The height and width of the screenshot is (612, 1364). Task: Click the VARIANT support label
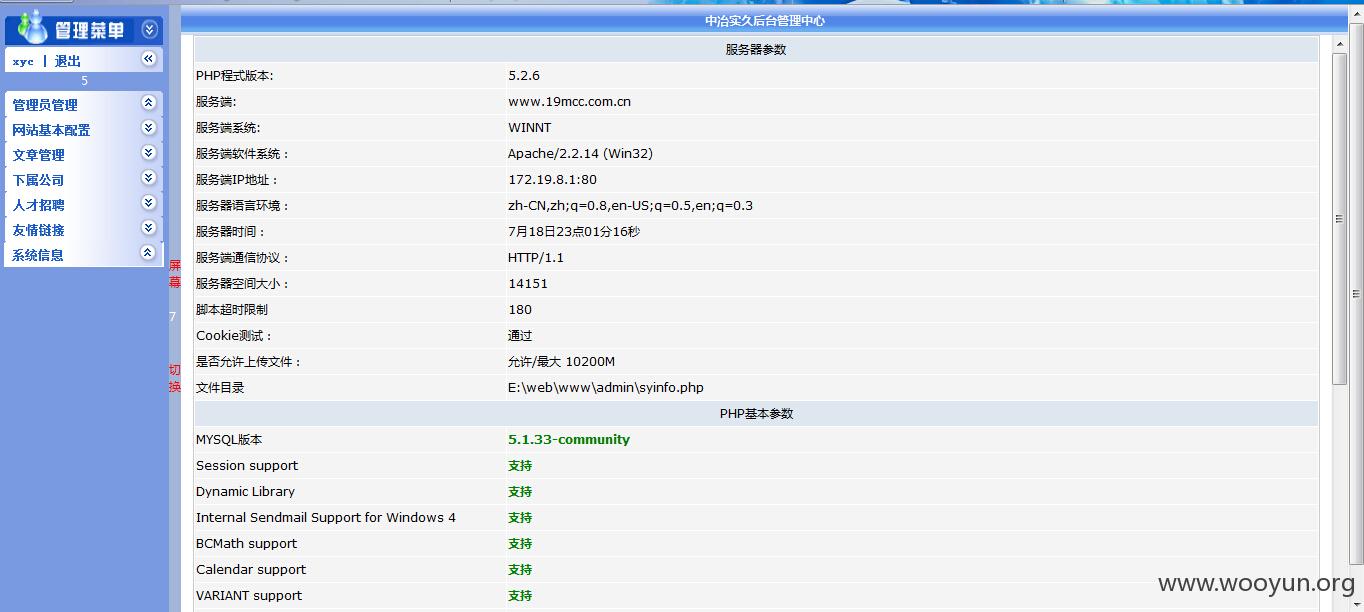tap(249, 596)
